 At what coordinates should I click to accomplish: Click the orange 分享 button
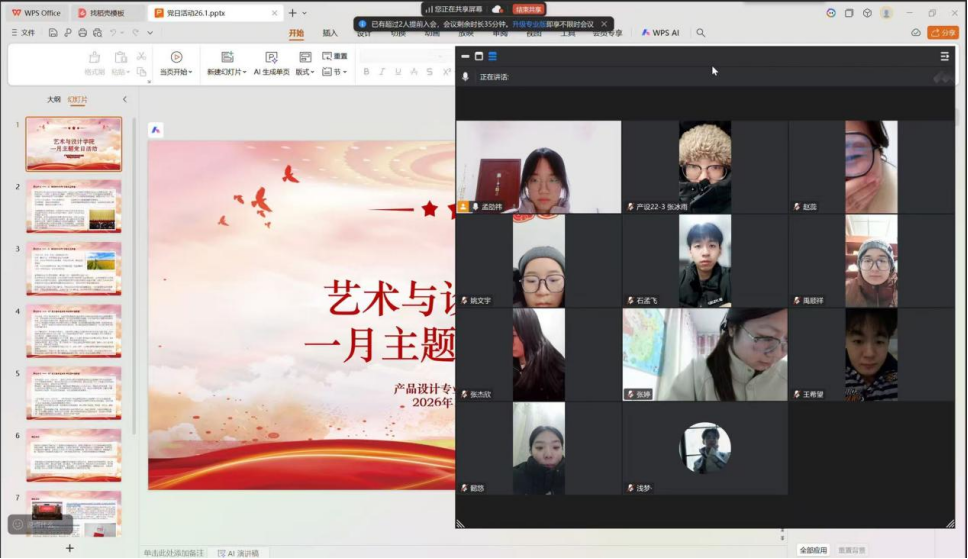[943, 33]
